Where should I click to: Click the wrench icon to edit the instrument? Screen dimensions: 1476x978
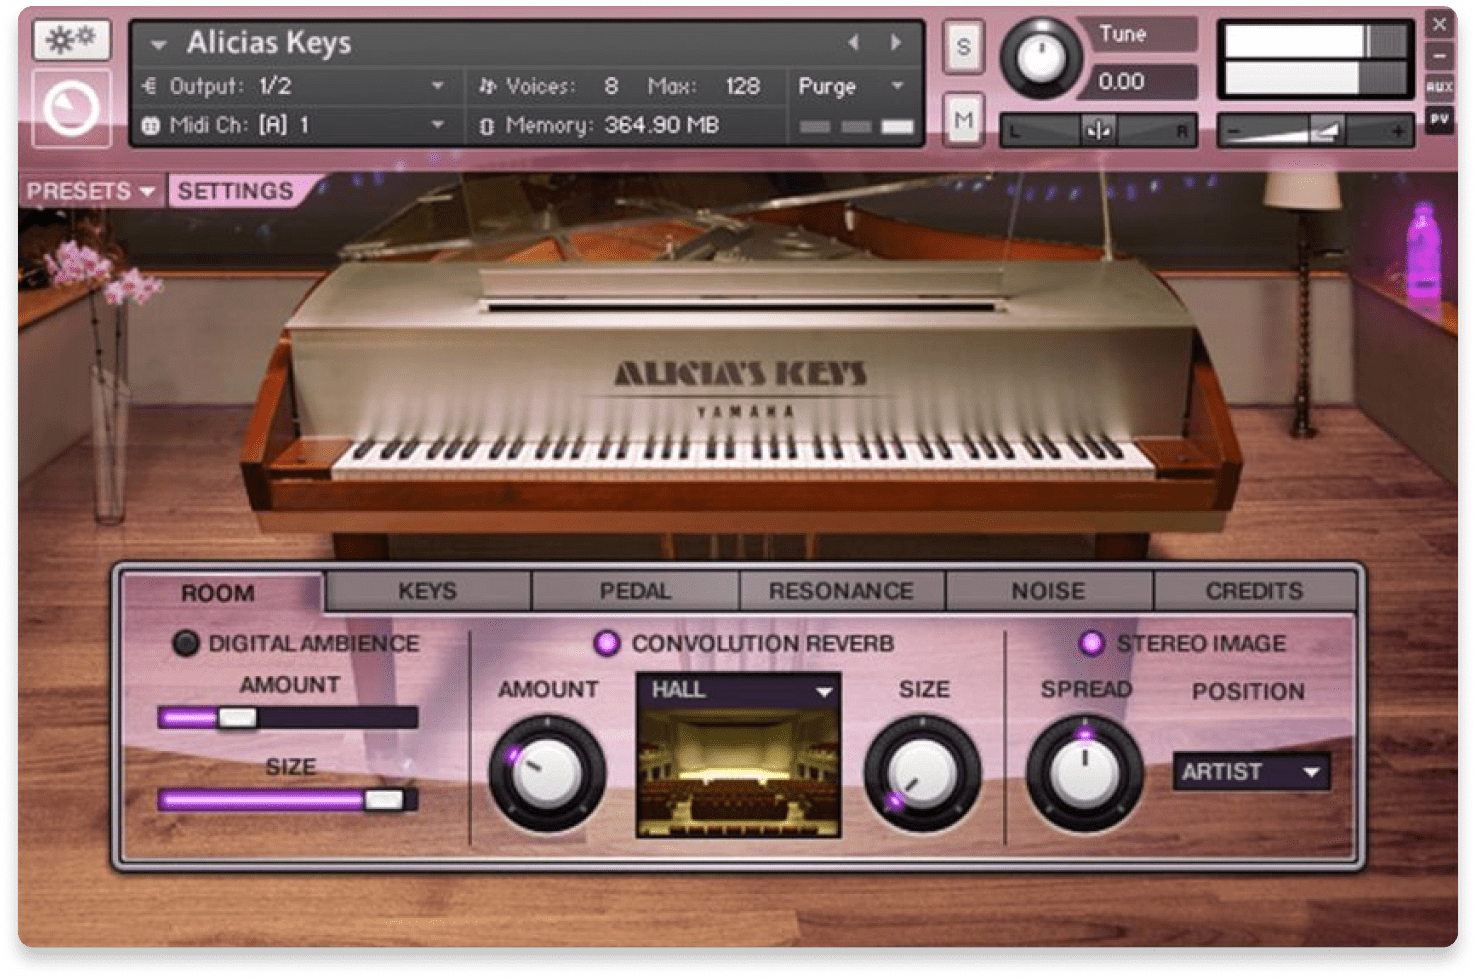coord(70,40)
